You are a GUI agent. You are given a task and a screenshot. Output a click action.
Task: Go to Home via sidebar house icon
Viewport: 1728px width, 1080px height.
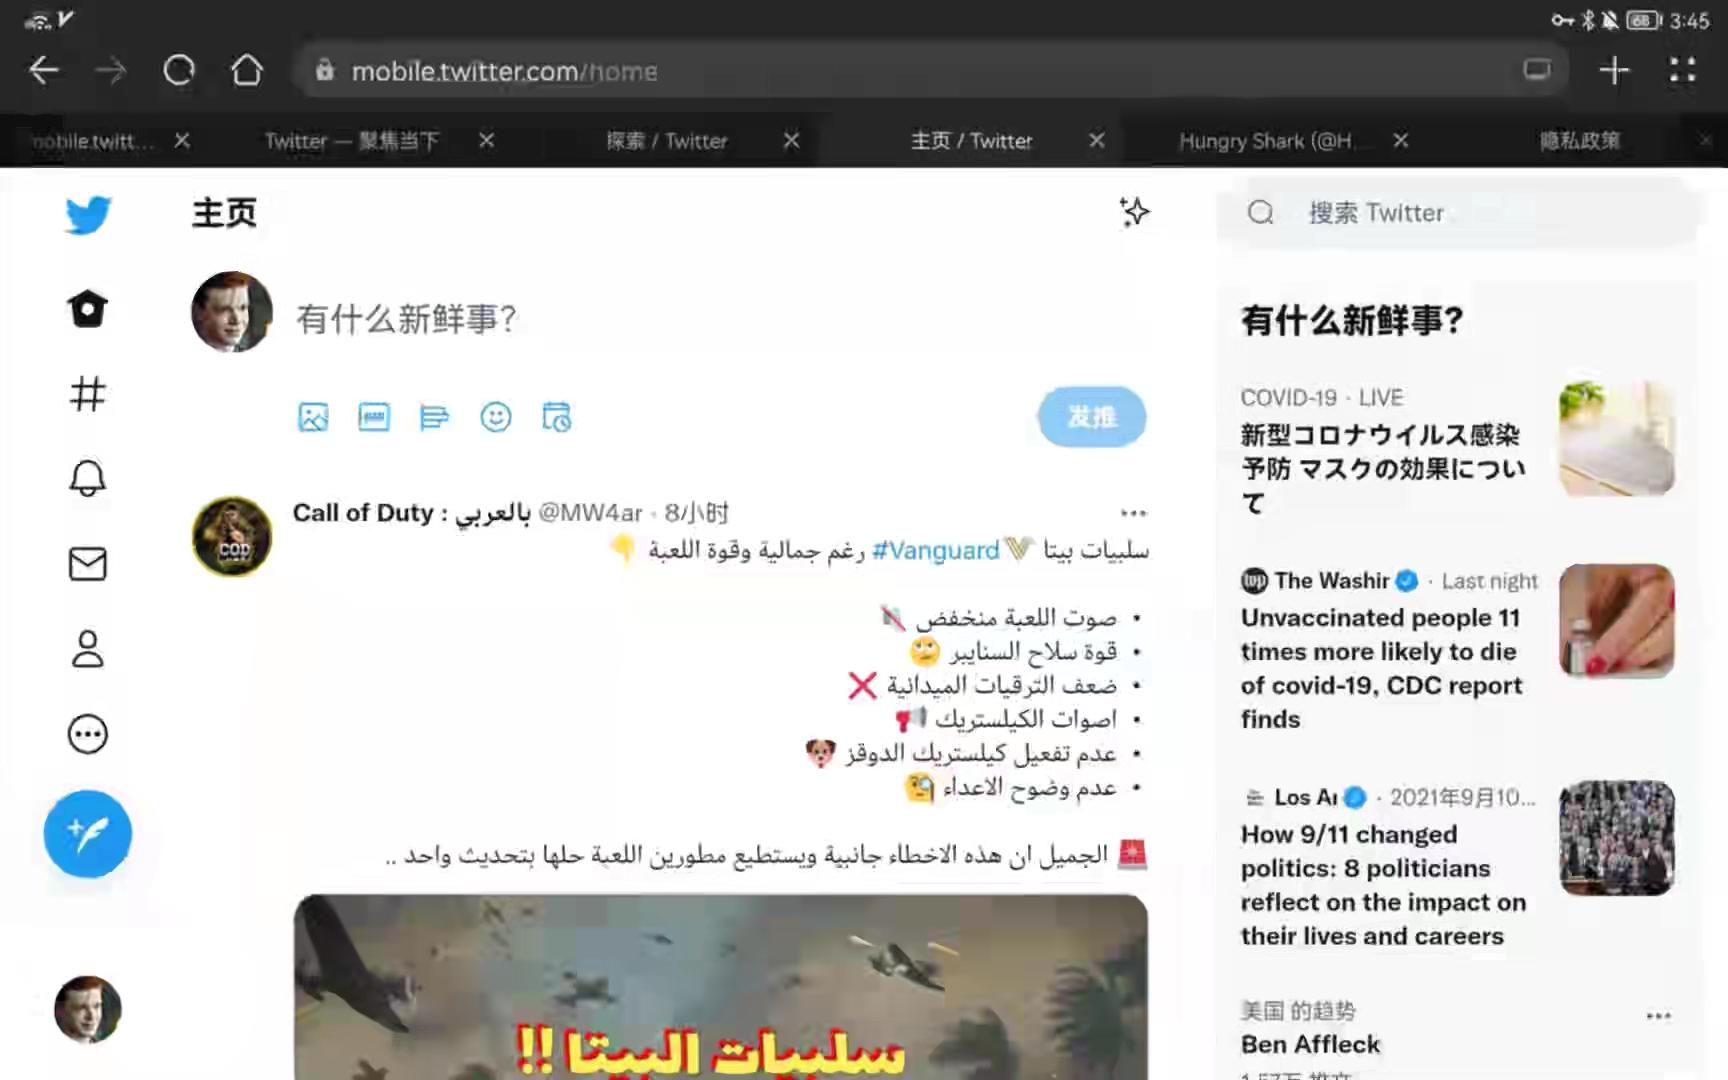(x=88, y=309)
